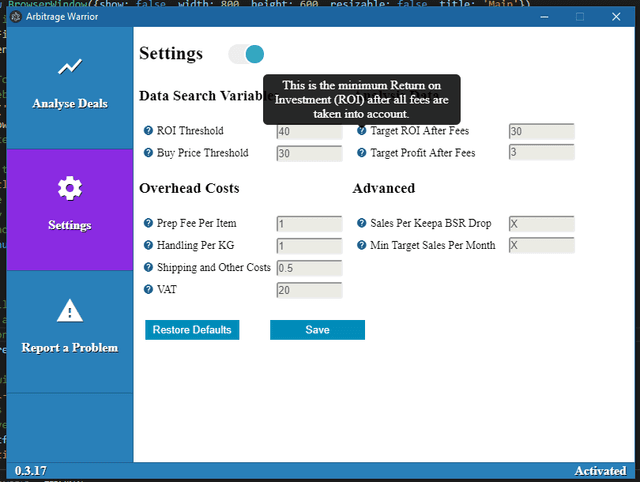Click the help icon beside ROI Threshold

click(x=148, y=131)
